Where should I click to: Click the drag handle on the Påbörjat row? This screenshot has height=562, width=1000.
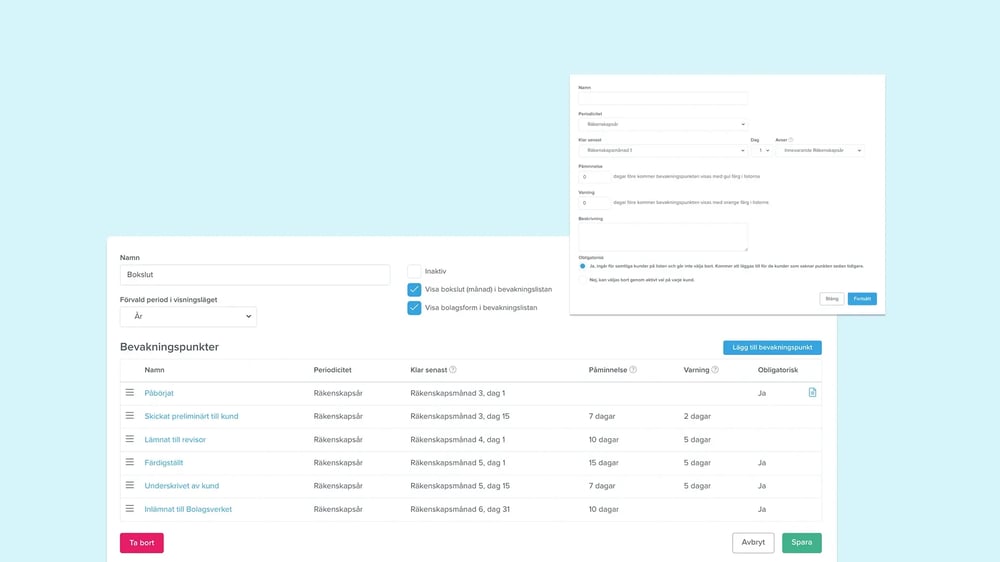click(129, 392)
